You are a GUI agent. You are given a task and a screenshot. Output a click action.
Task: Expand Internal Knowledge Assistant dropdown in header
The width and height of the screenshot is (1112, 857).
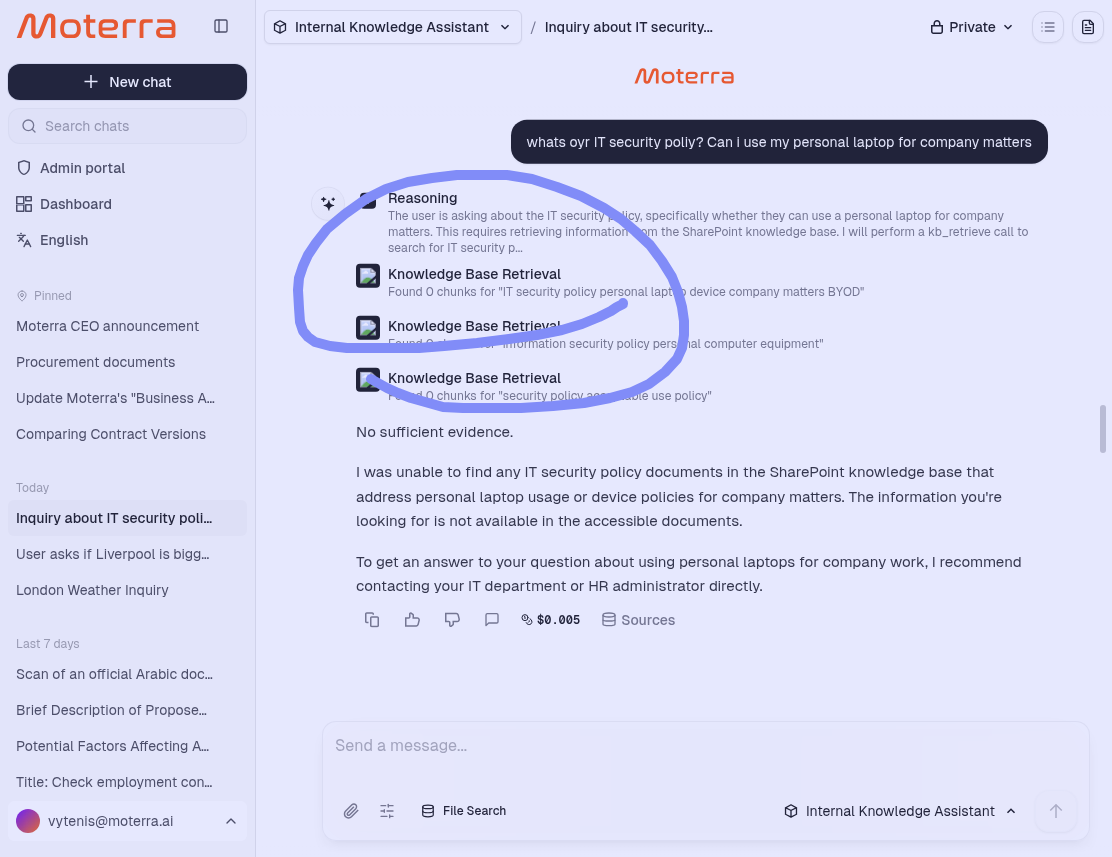pos(393,27)
